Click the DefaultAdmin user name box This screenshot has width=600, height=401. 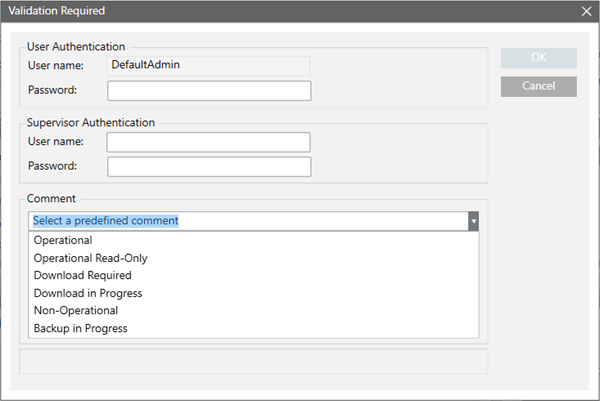(x=209, y=65)
